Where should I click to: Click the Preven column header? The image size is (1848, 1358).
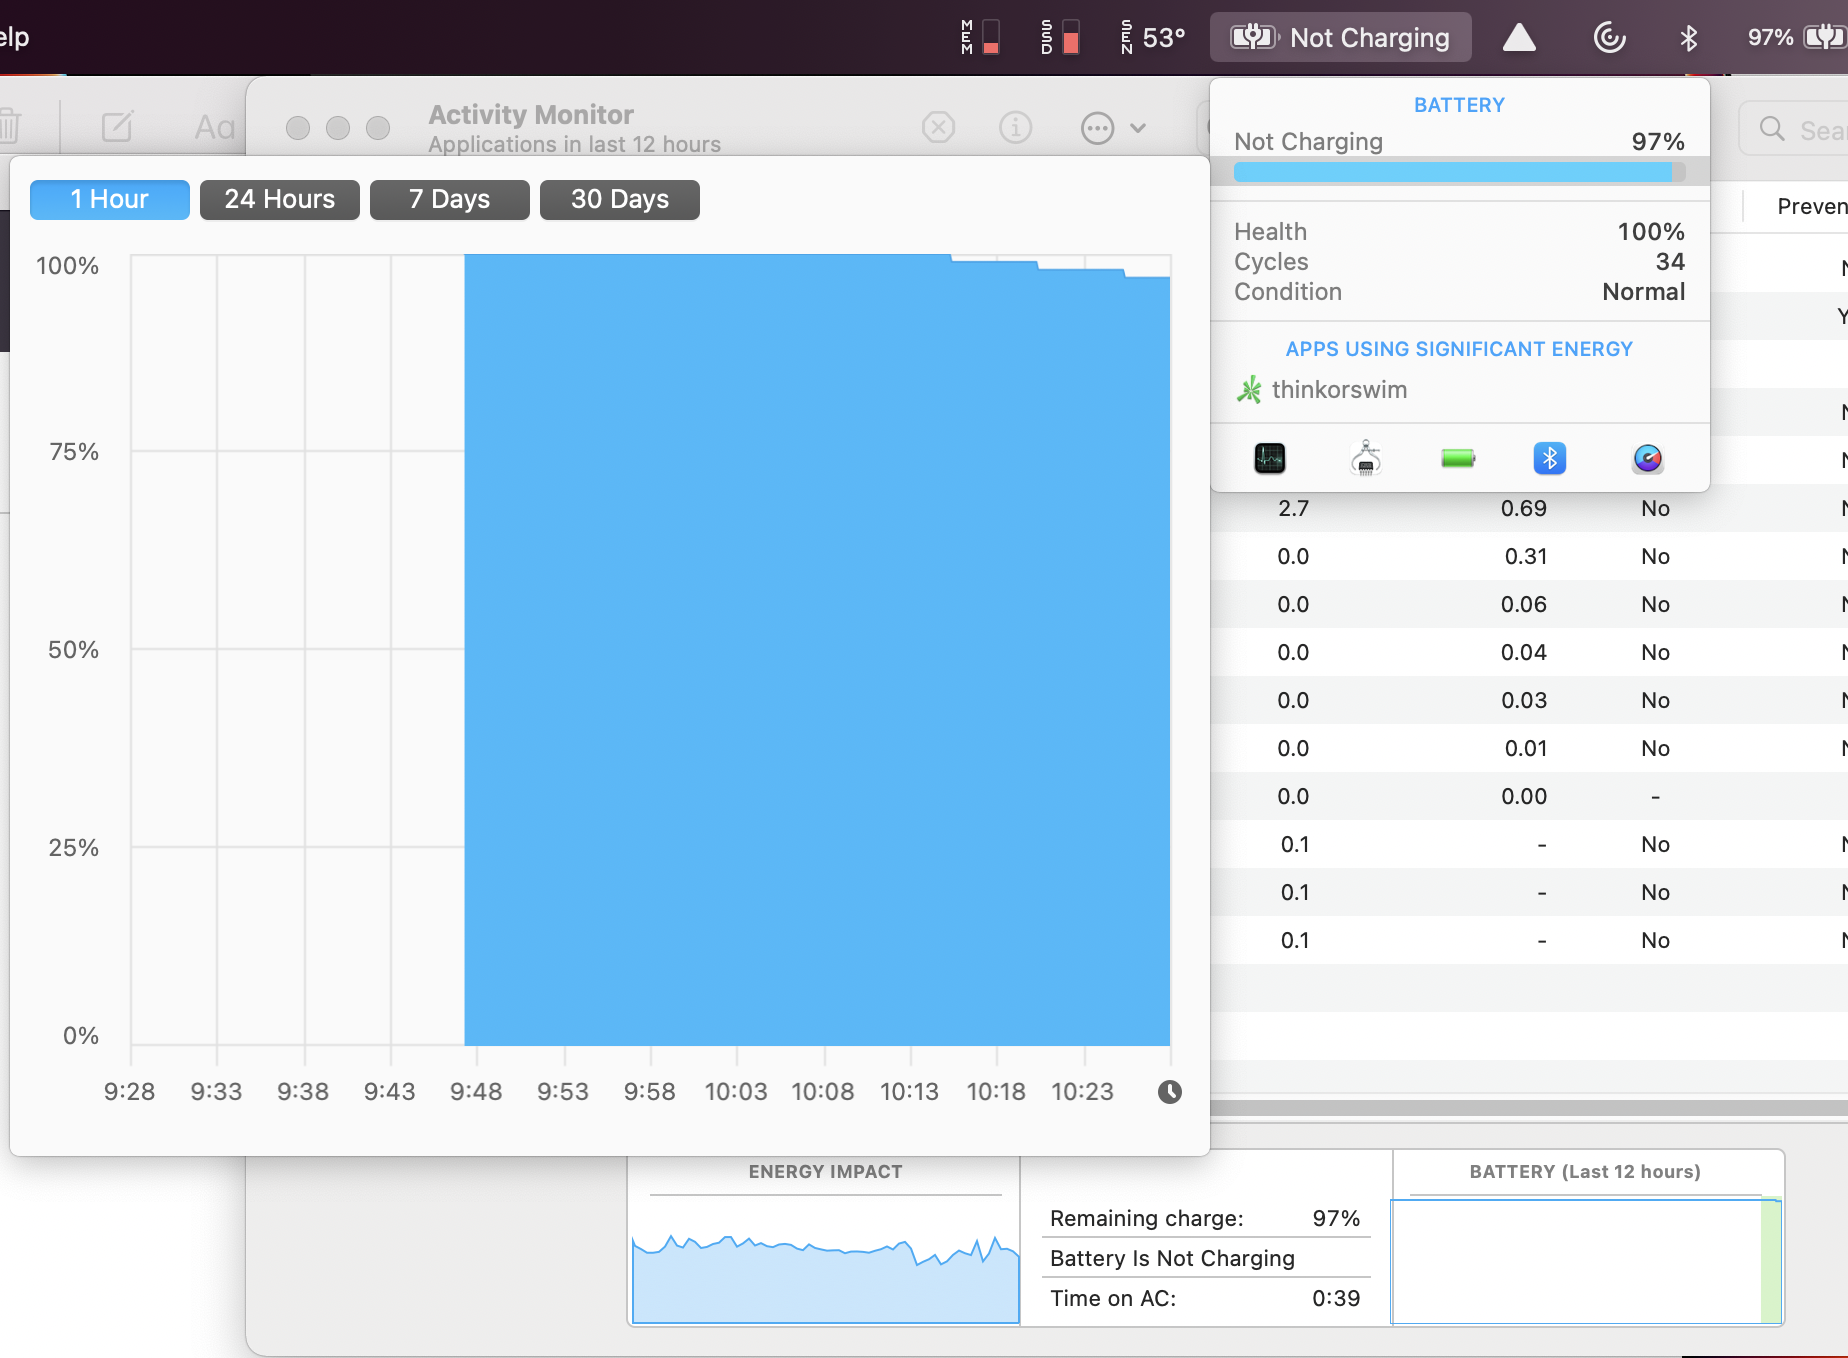[x=1812, y=206]
